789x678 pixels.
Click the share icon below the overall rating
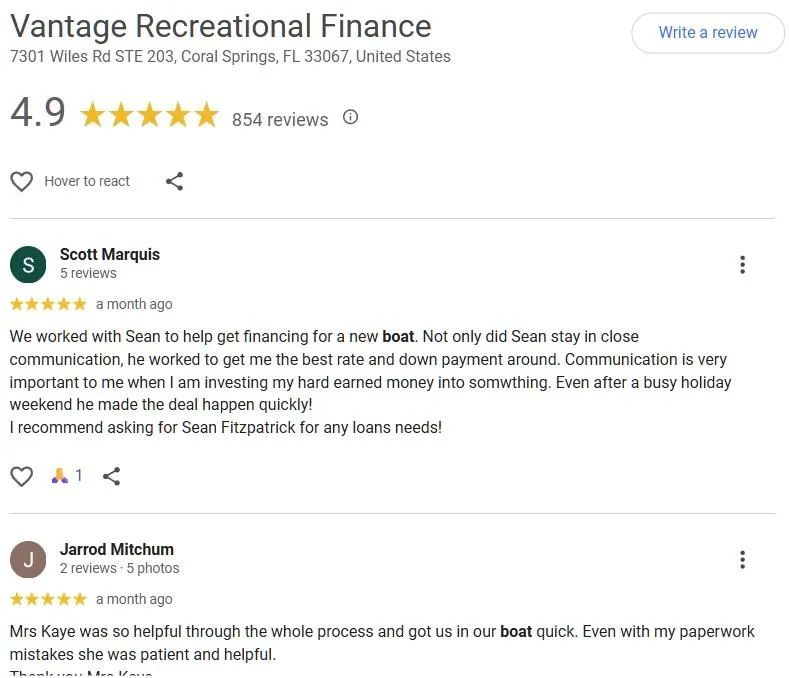[174, 181]
